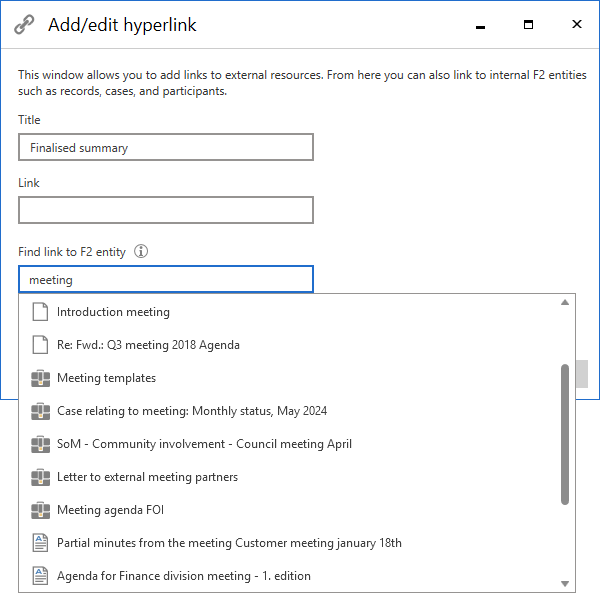
Task: Click the document icon of Agenda for Finance division
Action: 40,576
